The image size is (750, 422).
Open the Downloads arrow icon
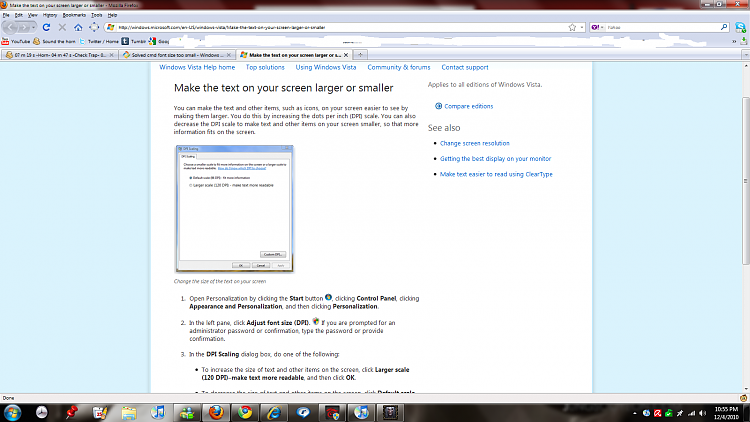click(744, 41)
